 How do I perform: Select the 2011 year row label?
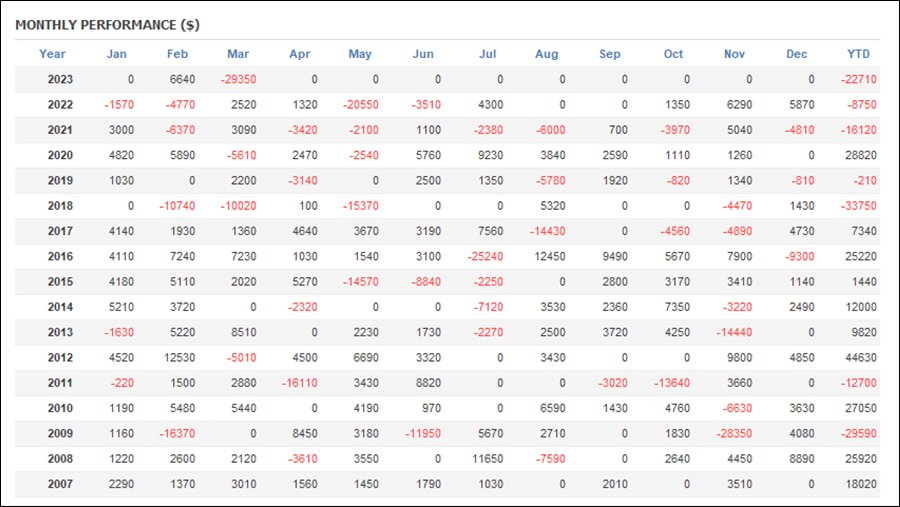point(60,382)
